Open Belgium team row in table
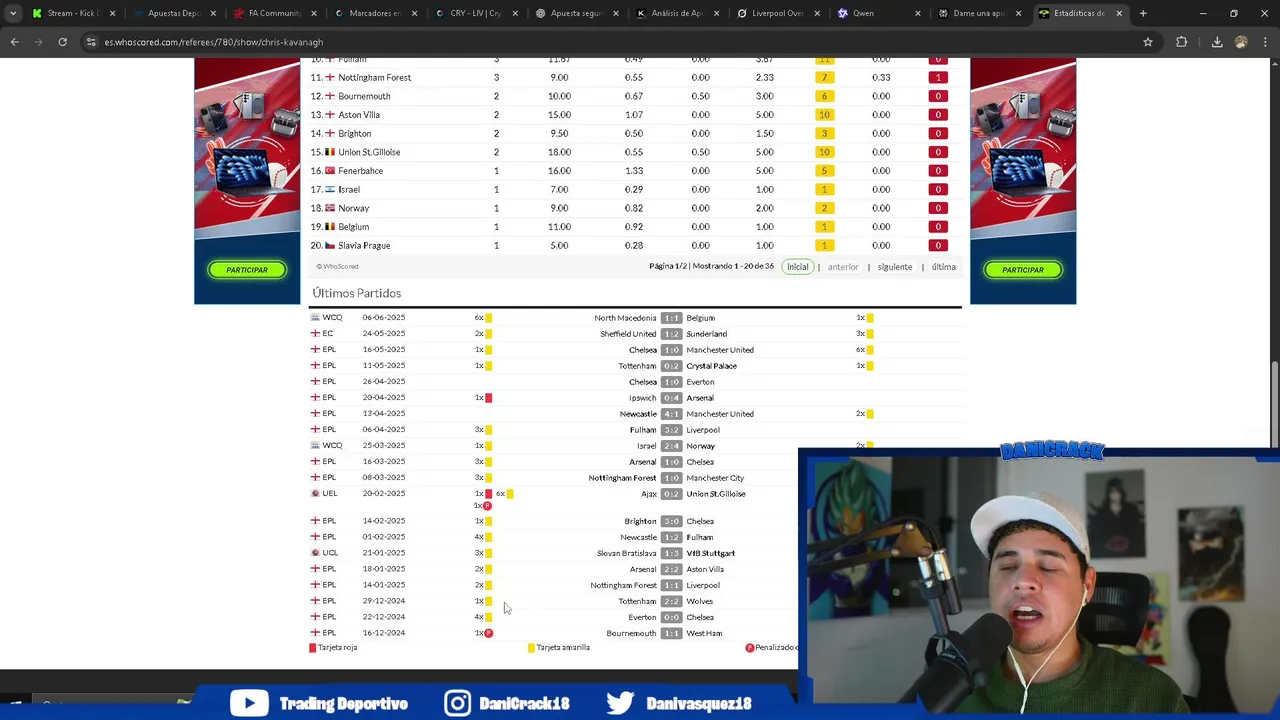This screenshot has height=720, width=1280. pyautogui.click(x=354, y=227)
